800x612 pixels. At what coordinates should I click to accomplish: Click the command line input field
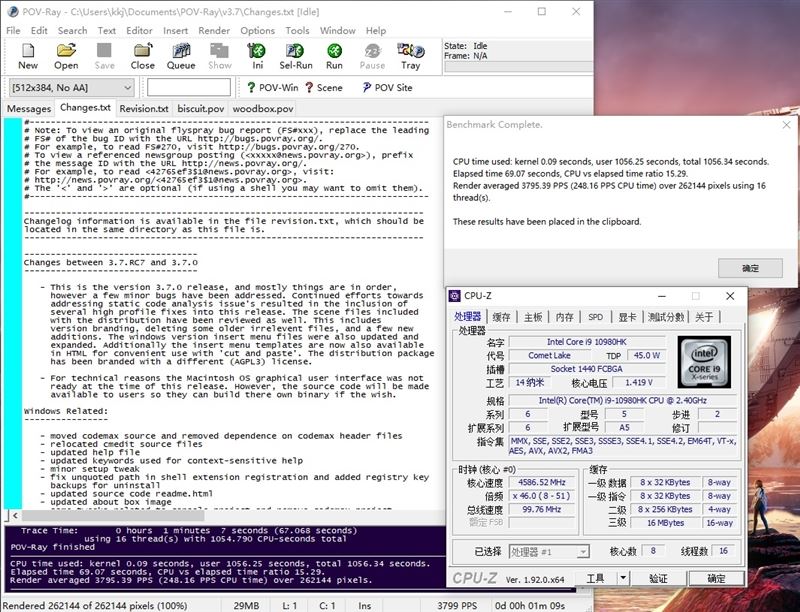[x=189, y=88]
